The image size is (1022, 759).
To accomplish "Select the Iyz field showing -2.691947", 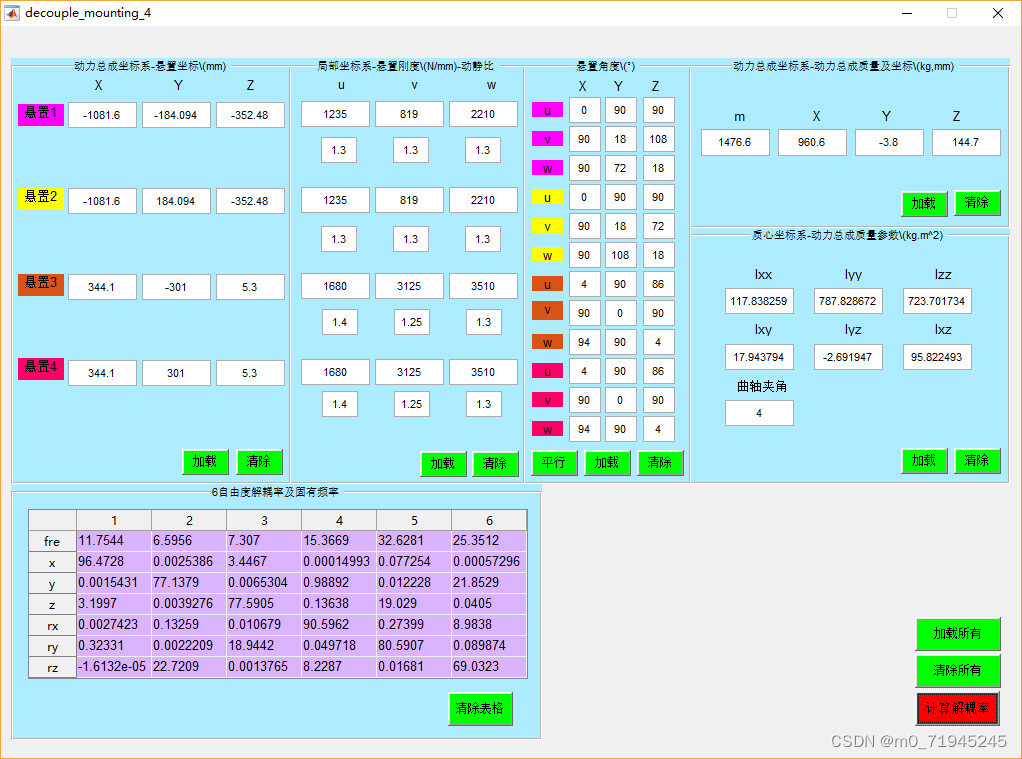I will pyautogui.click(x=848, y=357).
